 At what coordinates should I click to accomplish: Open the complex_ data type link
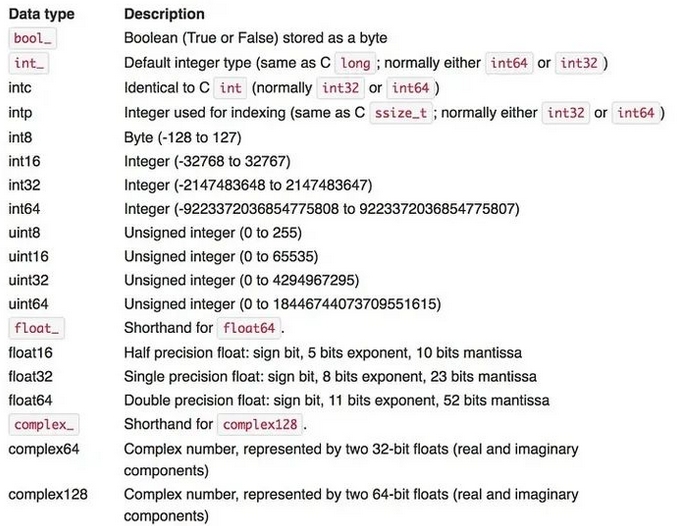(44, 425)
